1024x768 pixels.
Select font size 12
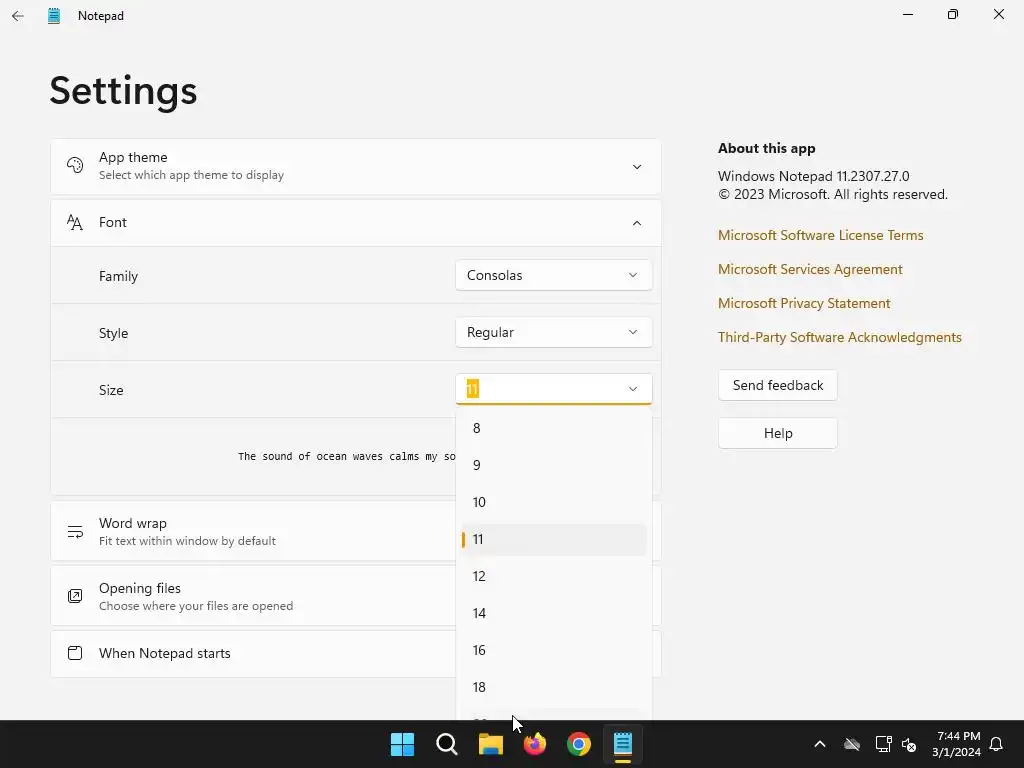tap(554, 576)
